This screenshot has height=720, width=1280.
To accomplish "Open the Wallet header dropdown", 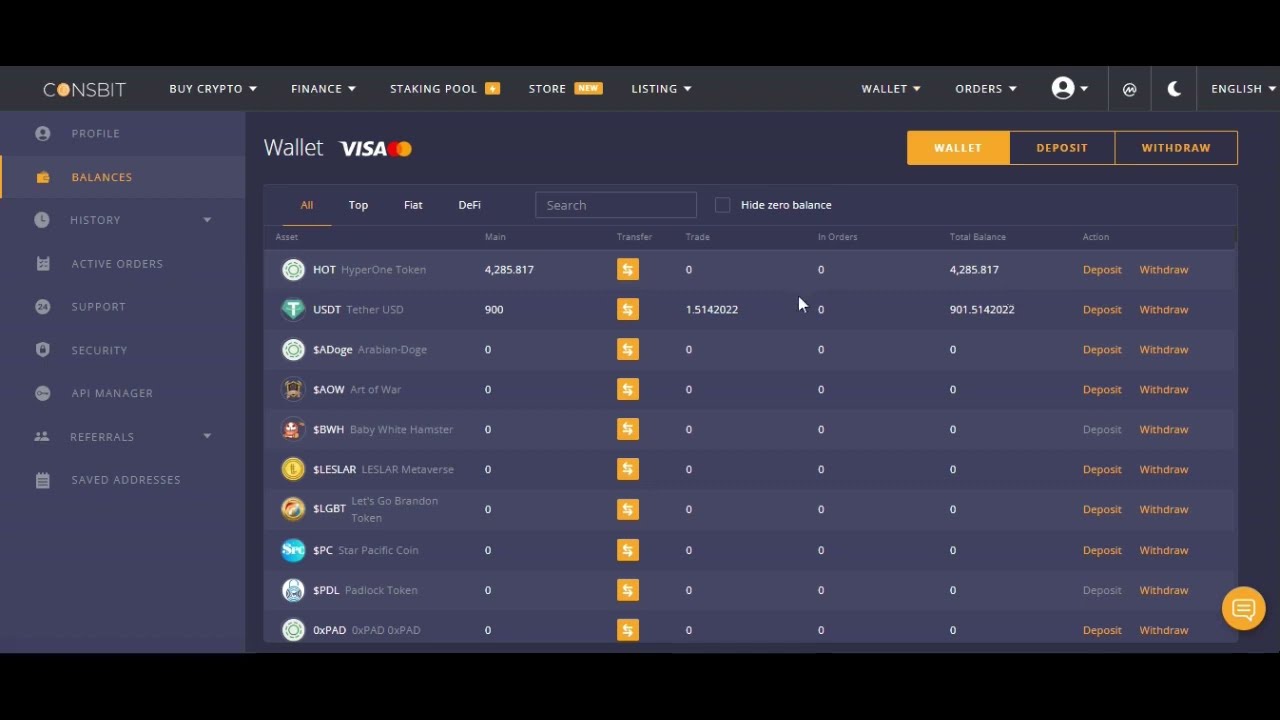I will click(x=891, y=89).
